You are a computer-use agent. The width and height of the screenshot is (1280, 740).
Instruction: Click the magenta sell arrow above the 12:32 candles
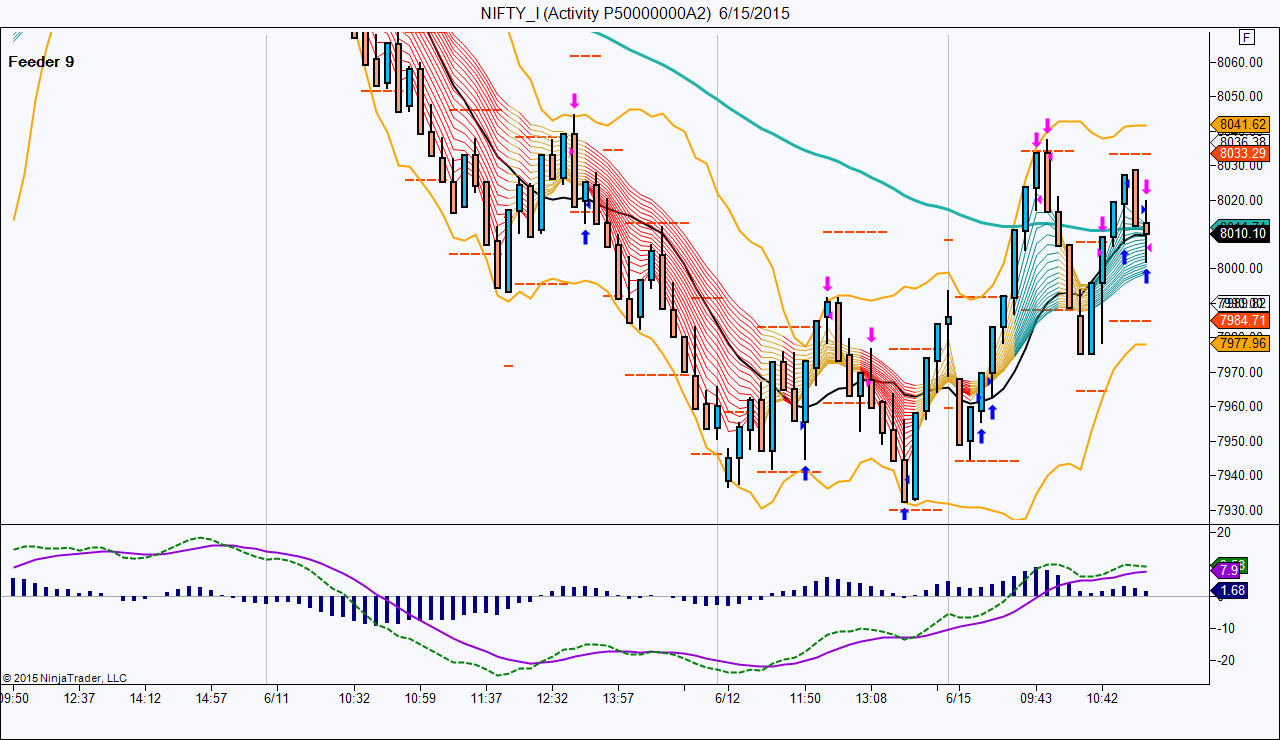[x=574, y=101]
